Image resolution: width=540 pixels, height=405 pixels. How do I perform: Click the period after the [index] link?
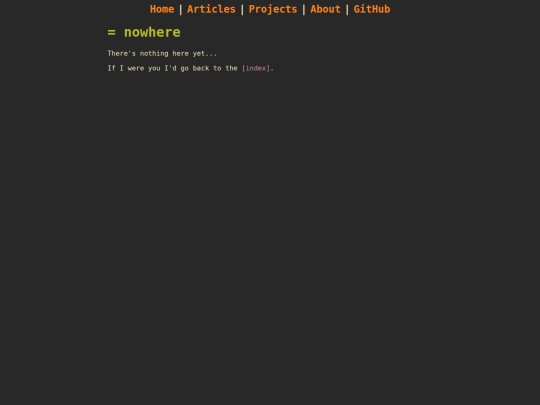[272, 70]
